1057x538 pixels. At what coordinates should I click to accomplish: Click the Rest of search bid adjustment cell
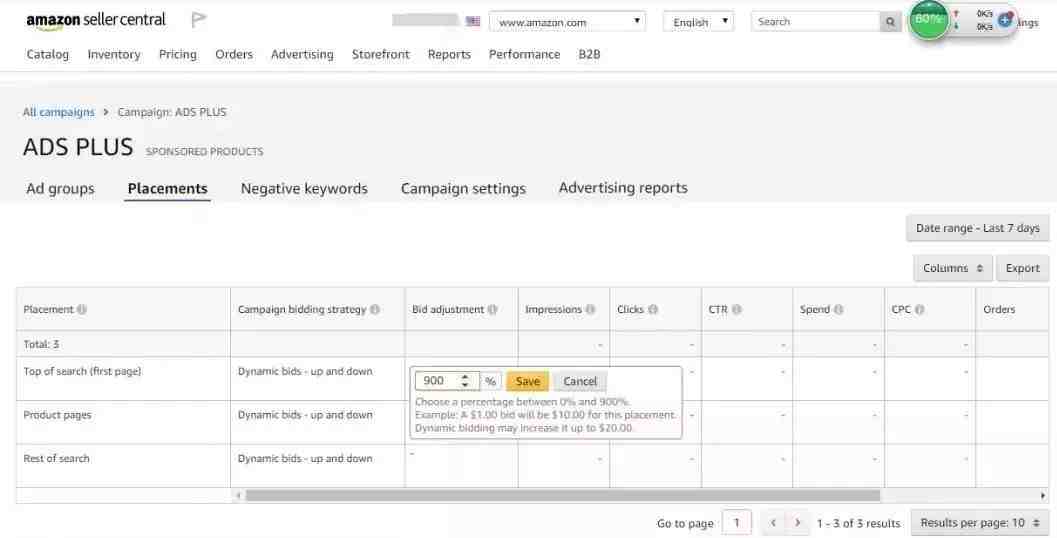point(462,466)
